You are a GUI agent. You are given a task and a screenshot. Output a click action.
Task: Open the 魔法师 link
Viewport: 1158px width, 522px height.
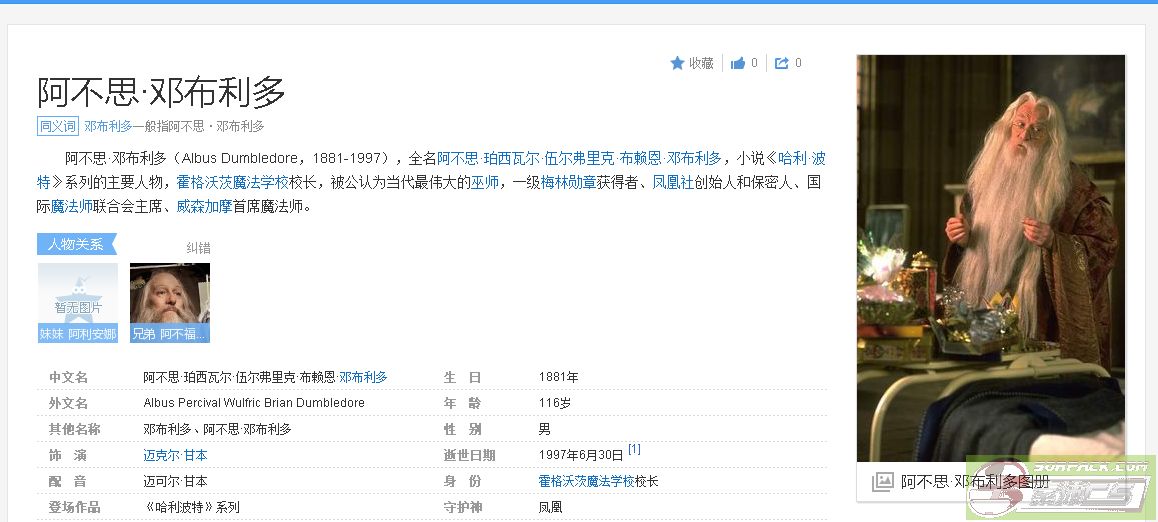click(x=72, y=207)
